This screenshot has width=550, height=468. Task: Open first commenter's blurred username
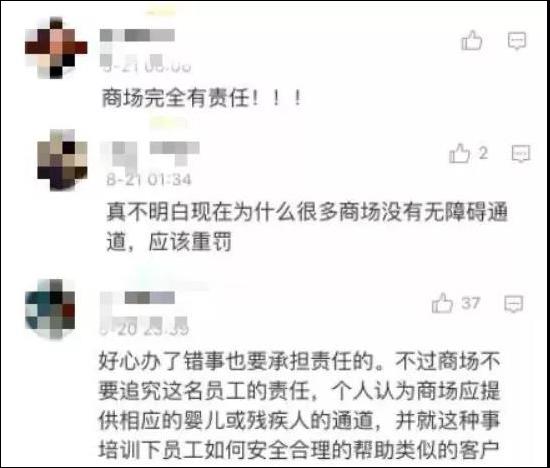click(137, 35)
